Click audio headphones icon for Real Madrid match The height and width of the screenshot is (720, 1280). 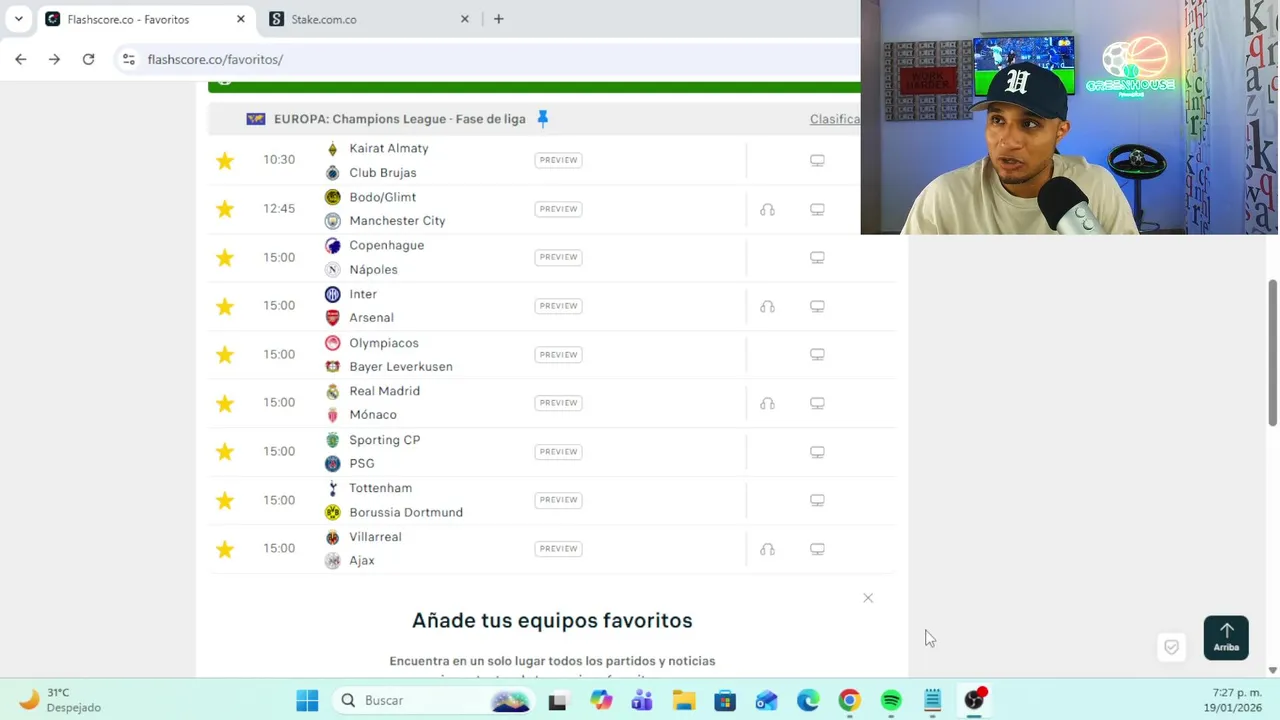[767, 404]
